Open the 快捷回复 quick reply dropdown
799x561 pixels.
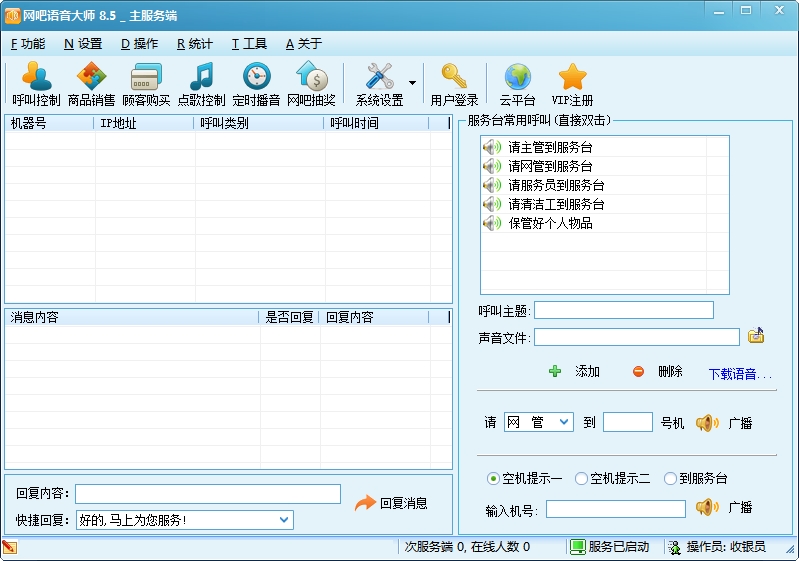click(284, 520)
